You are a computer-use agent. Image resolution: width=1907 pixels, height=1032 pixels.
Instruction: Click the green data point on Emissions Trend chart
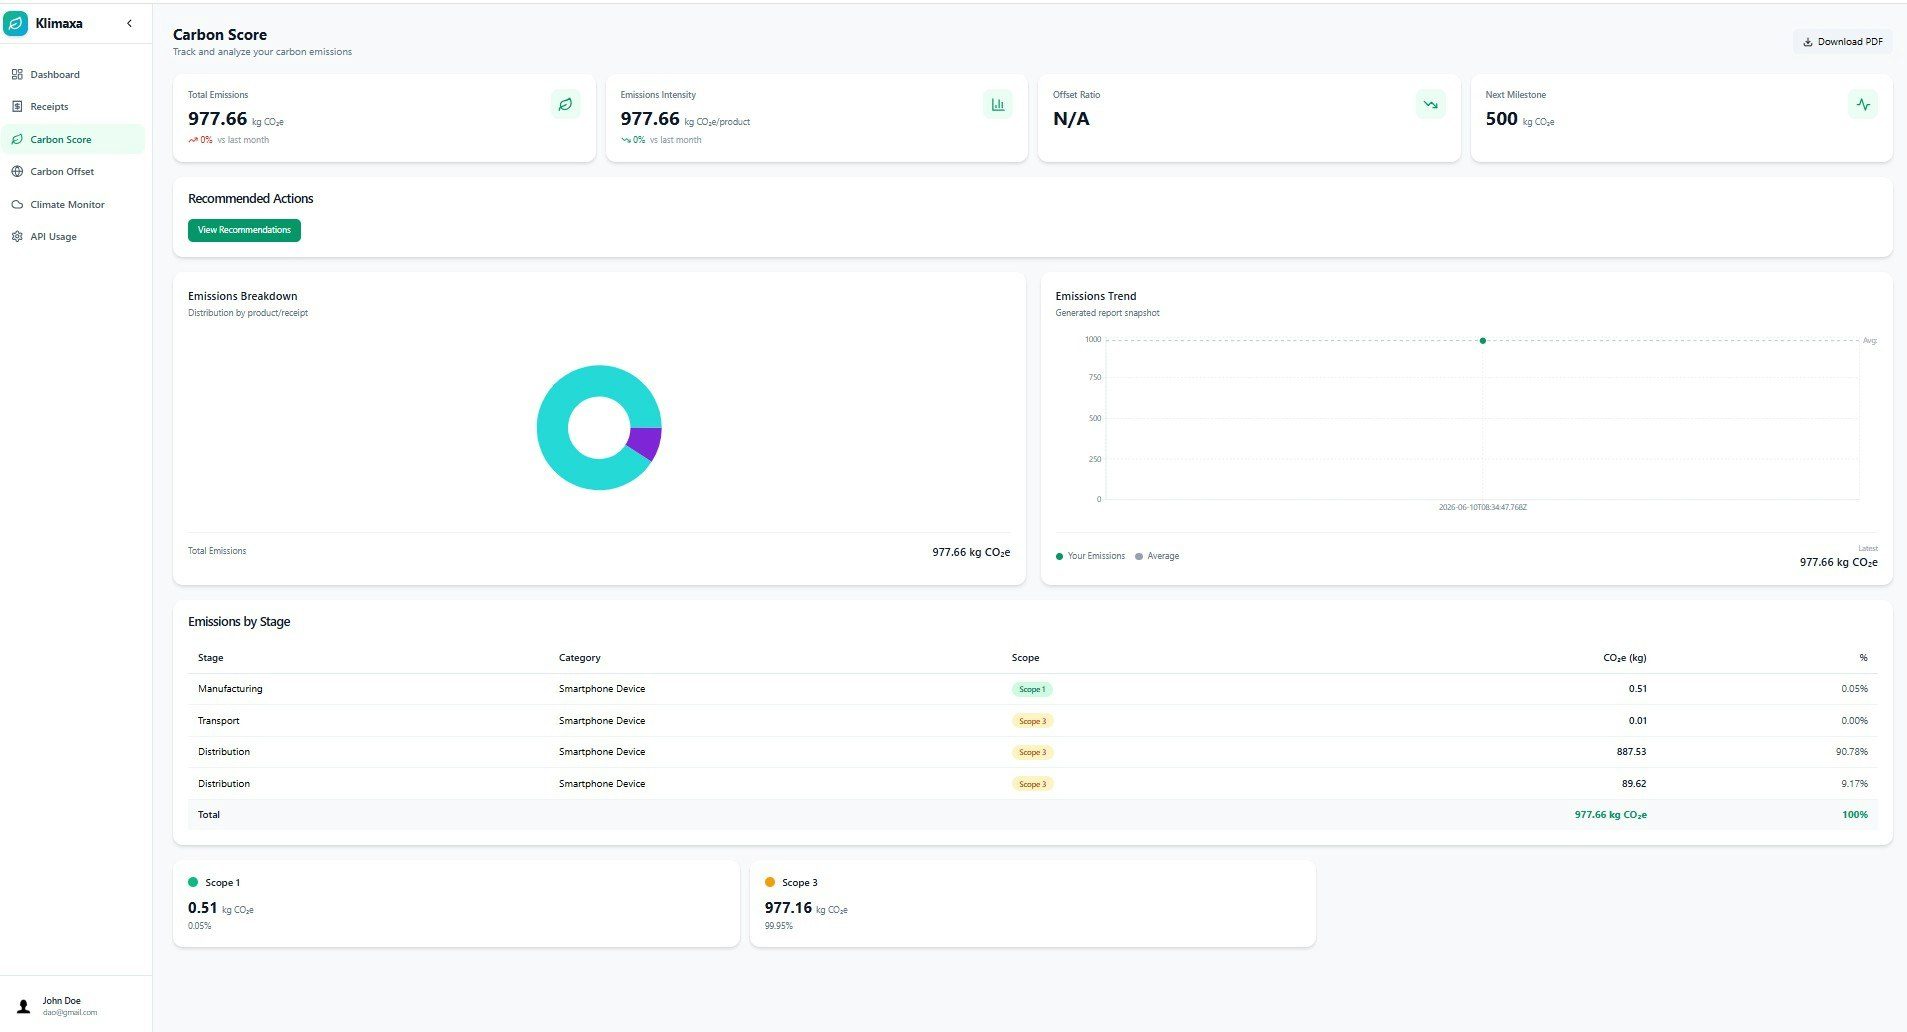pos(1482,341)
